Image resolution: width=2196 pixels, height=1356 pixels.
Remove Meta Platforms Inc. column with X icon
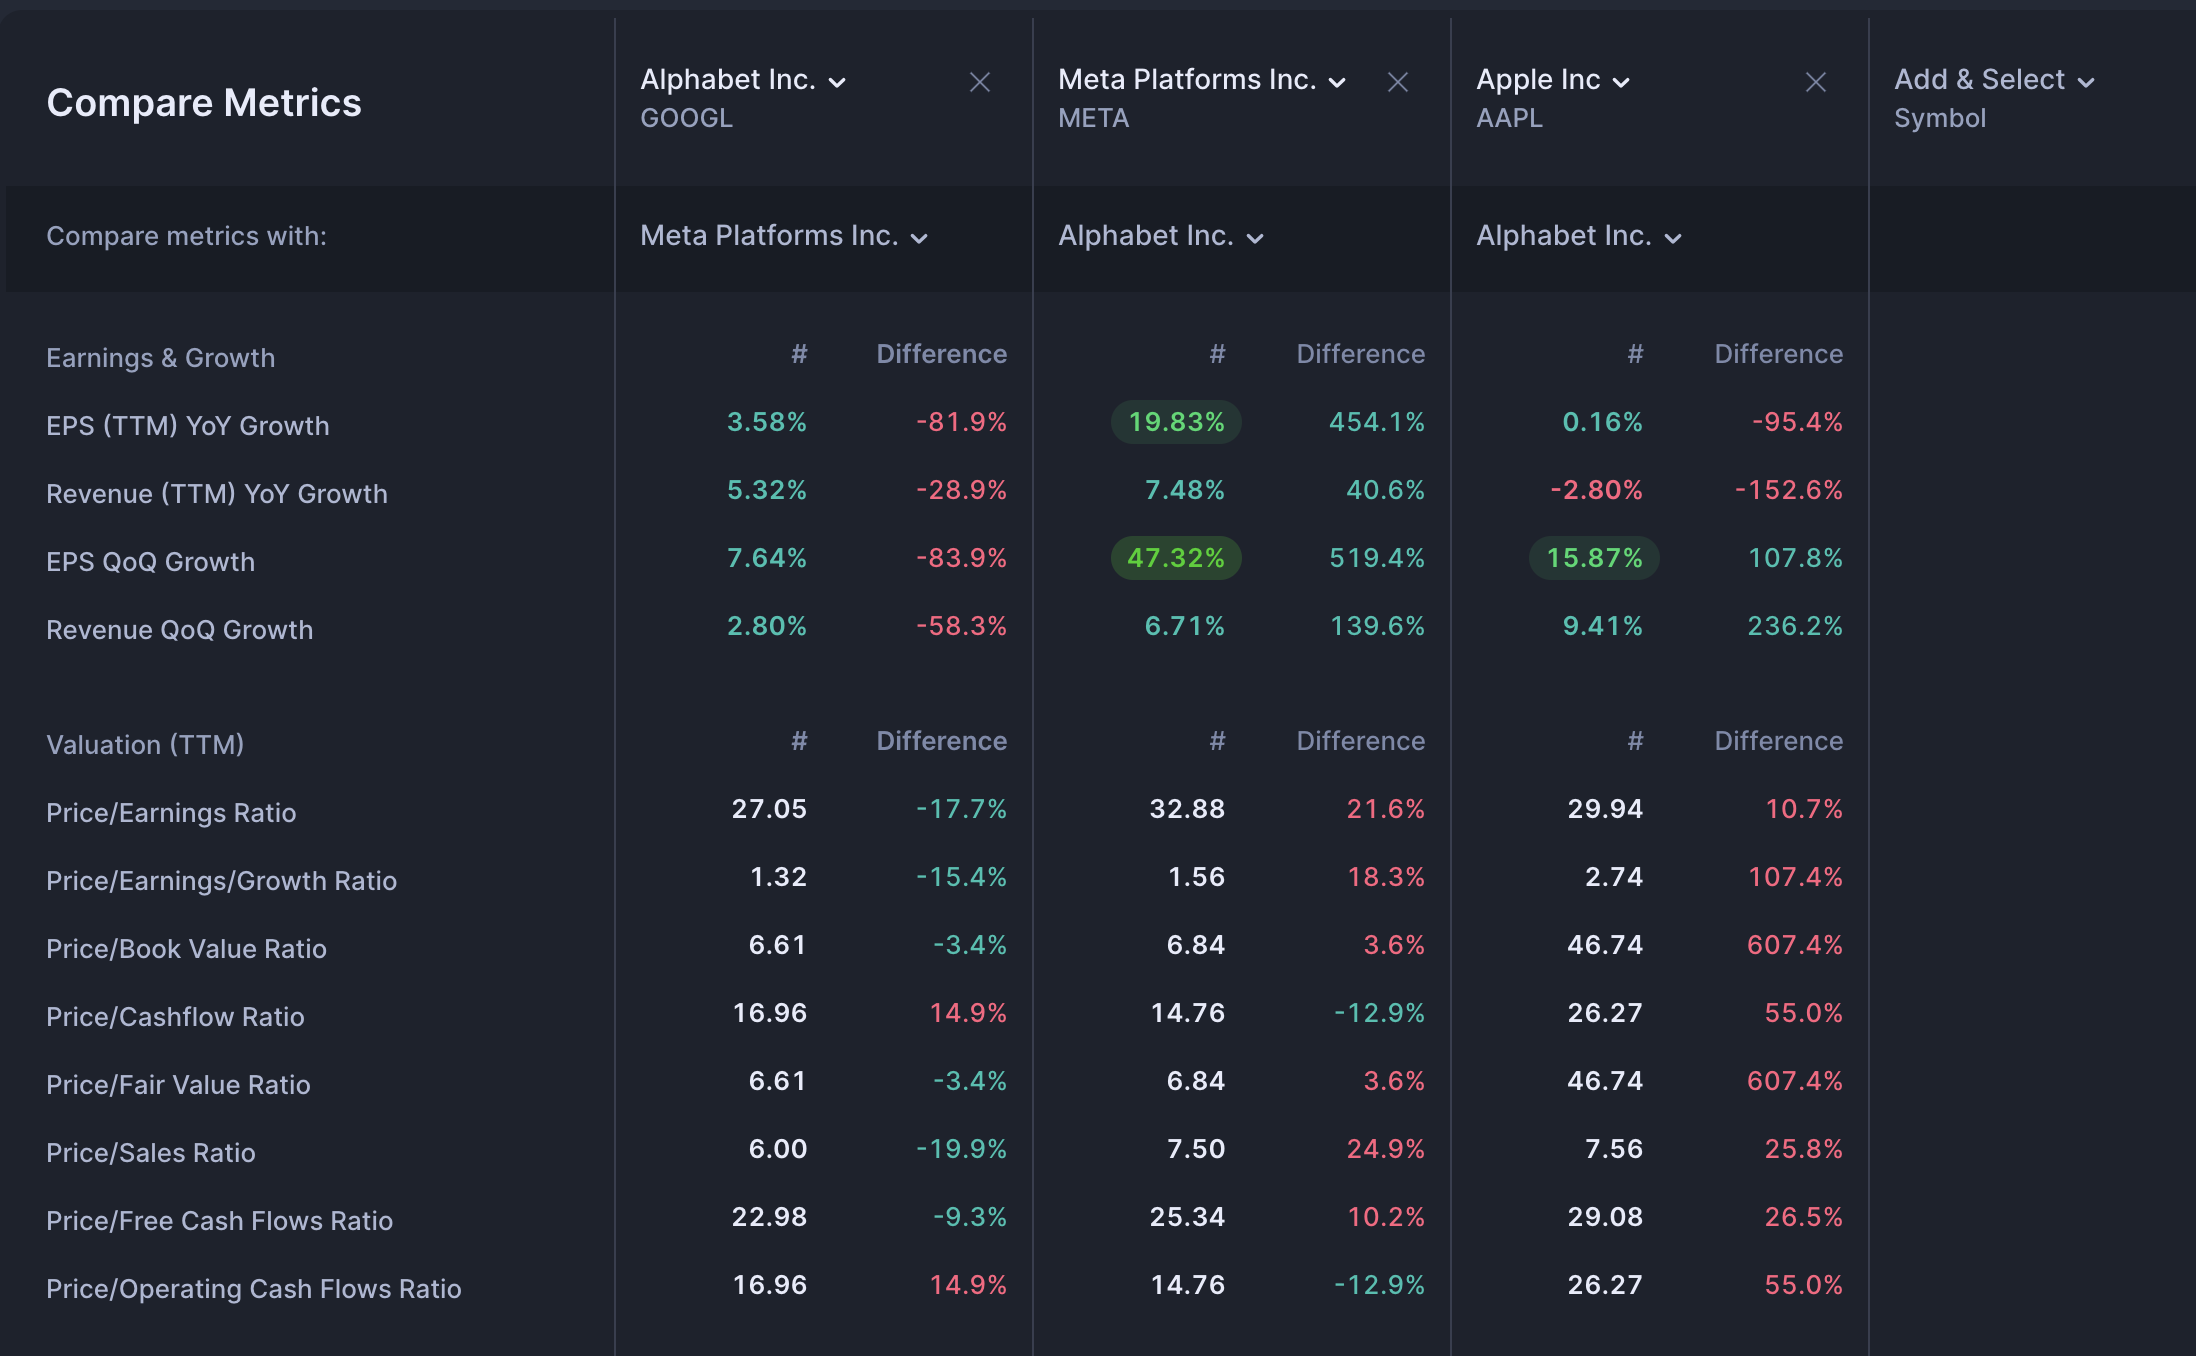(1398, 82)
